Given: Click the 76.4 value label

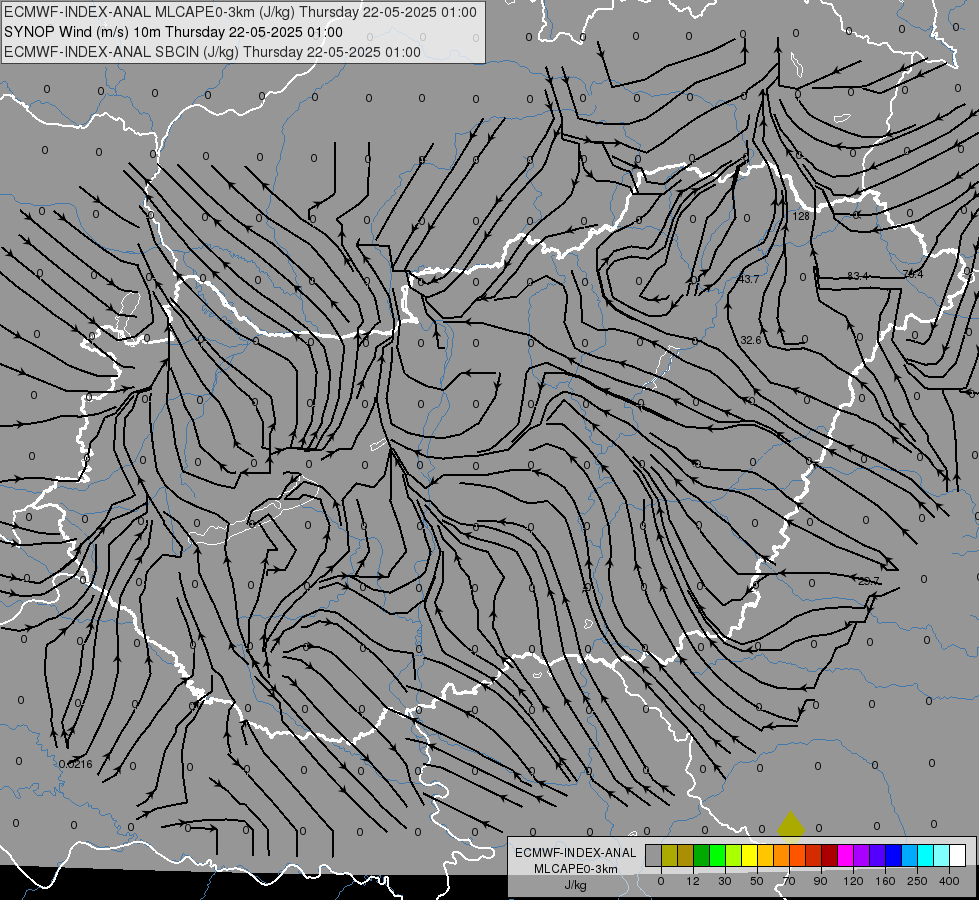Looking at the screenshot, I should point(913,274).
